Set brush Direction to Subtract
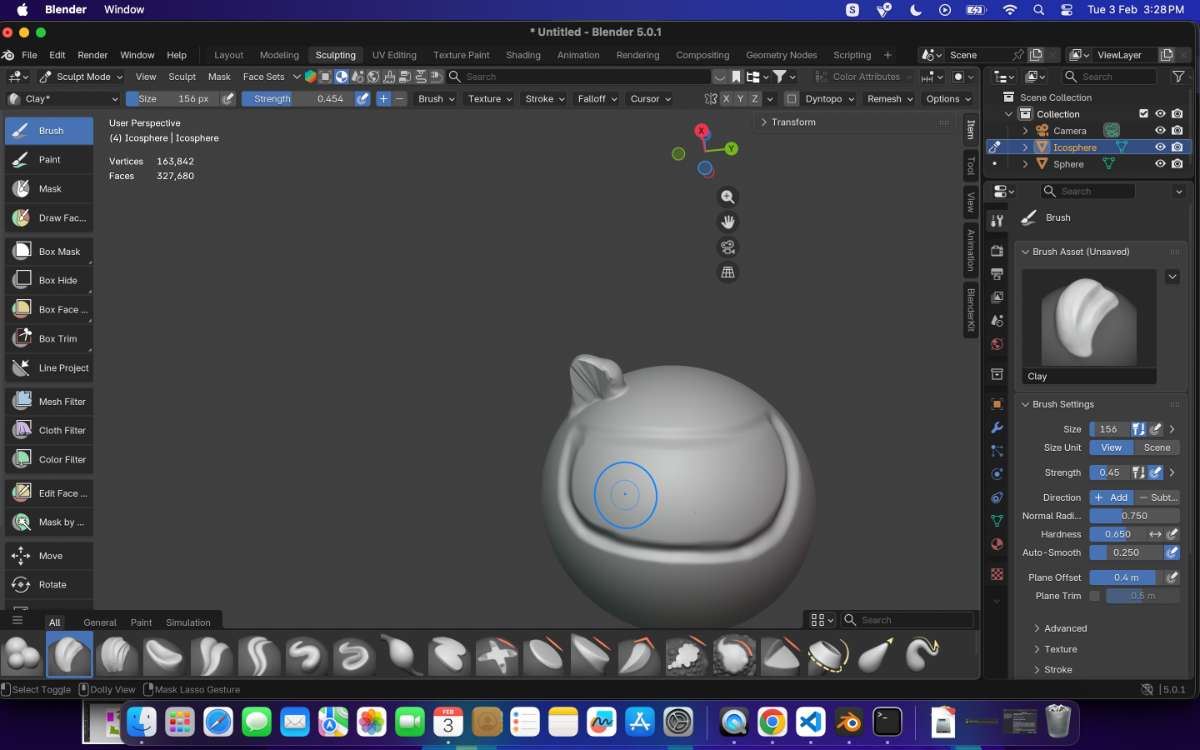 [1158, 497]
